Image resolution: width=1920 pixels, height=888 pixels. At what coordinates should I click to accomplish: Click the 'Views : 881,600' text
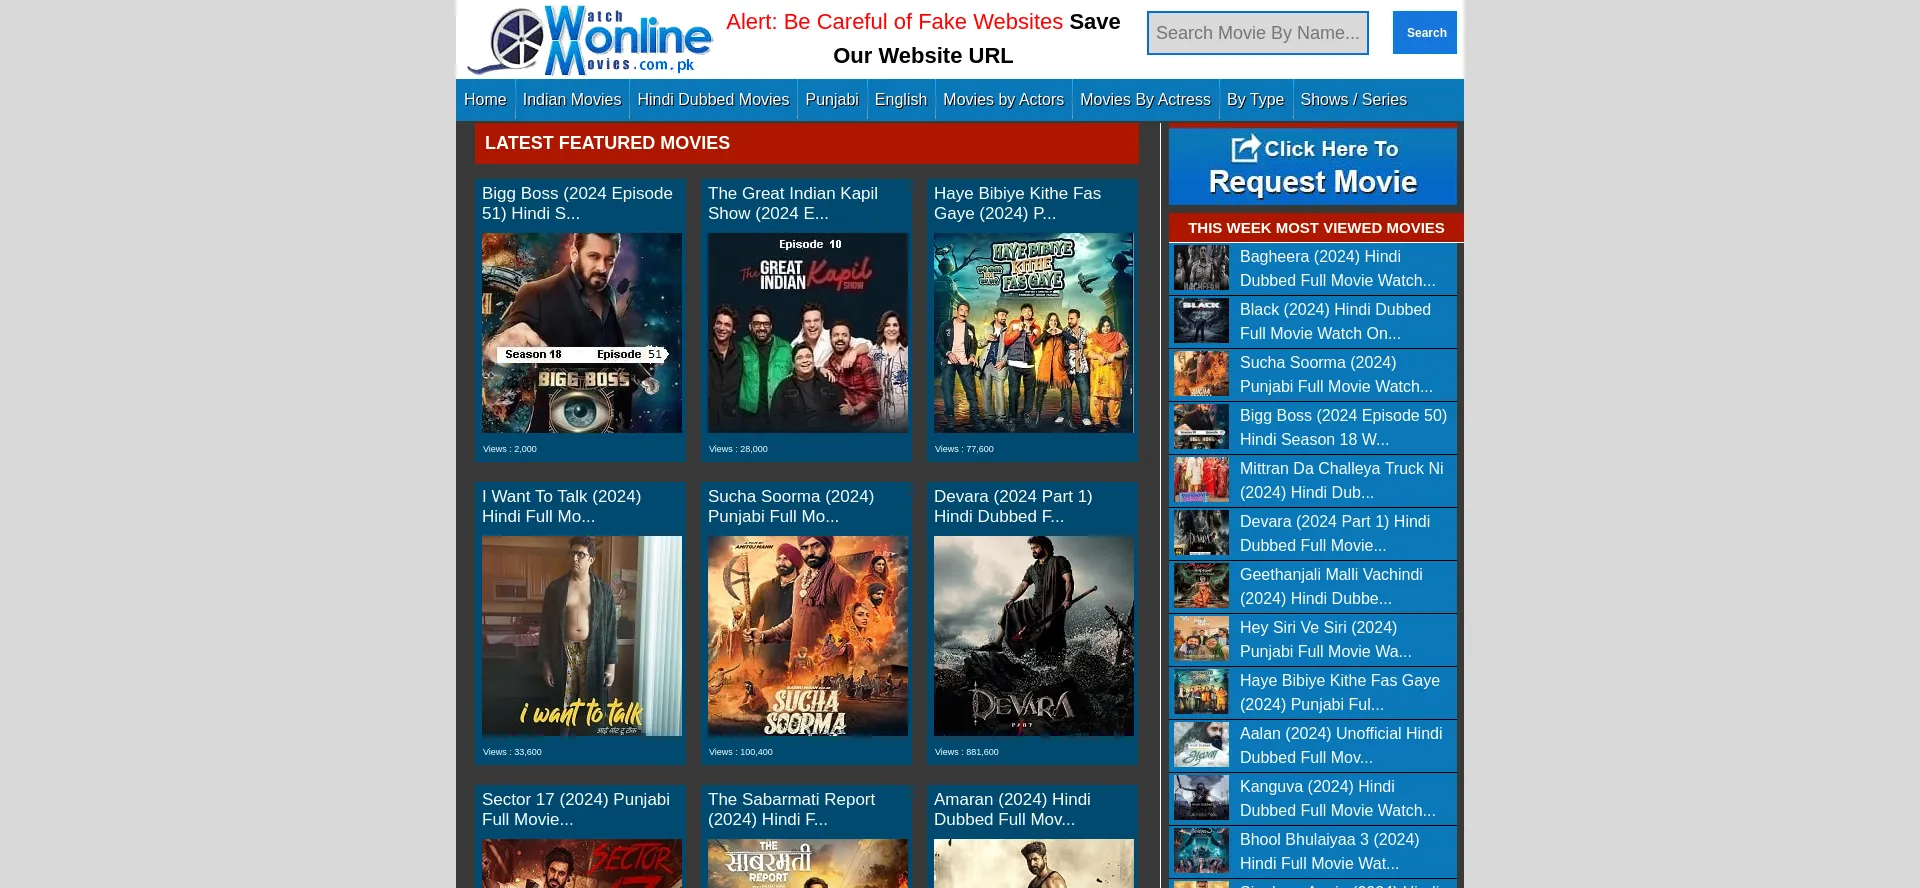pos(966,752)
